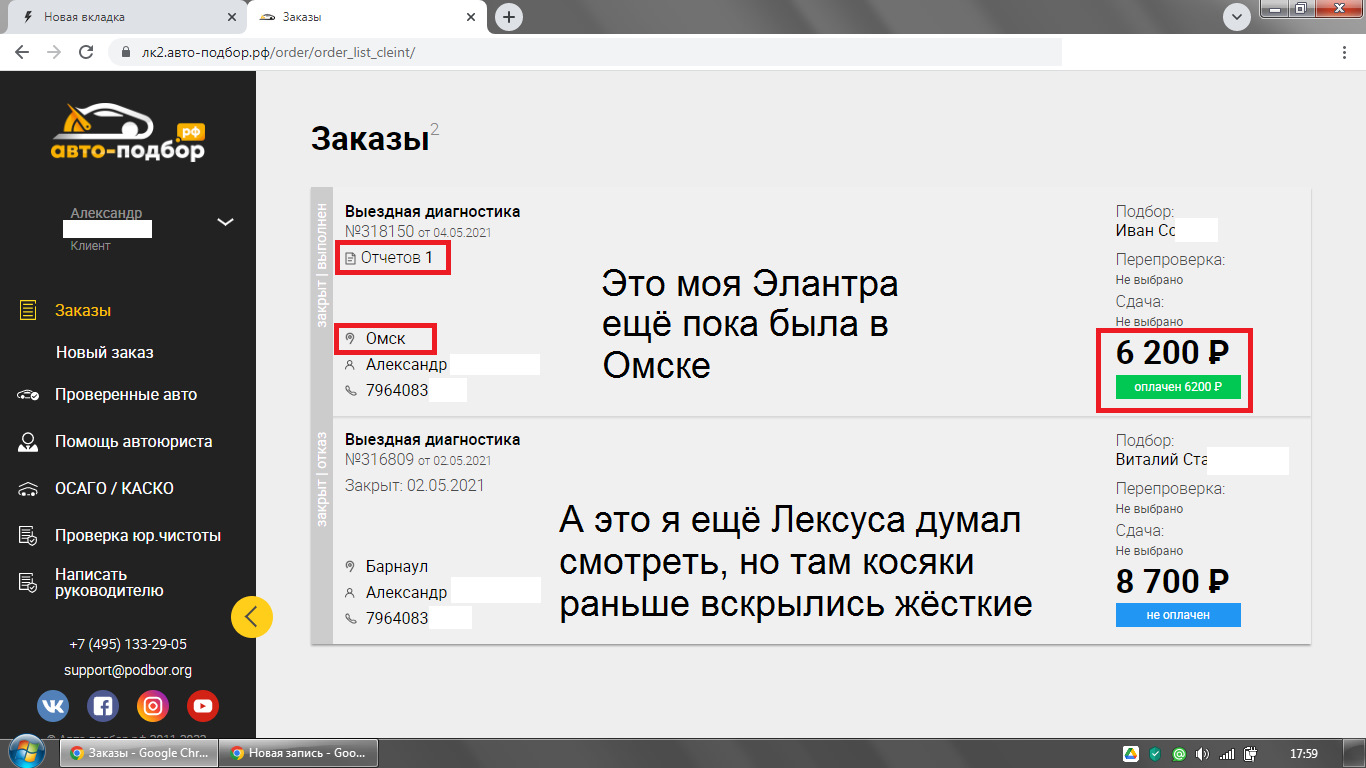Click the network signal tray icon

(1226, 753)
